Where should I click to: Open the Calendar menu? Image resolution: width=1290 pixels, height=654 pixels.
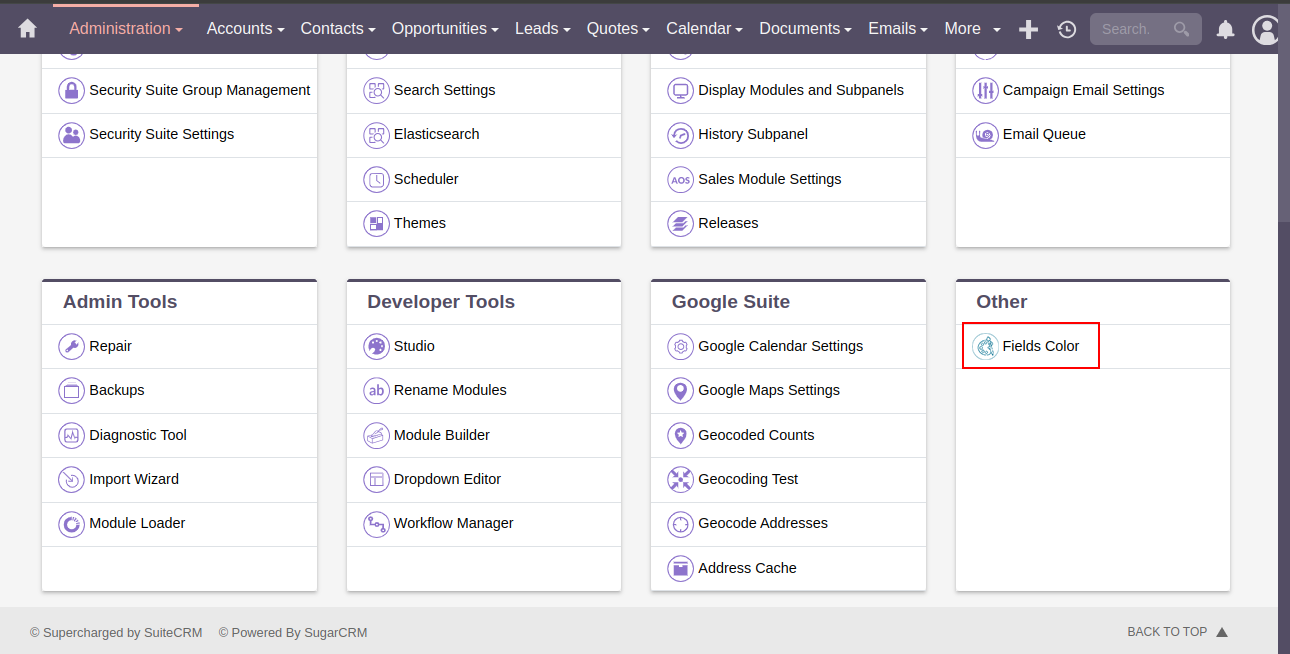pos(704,29)
